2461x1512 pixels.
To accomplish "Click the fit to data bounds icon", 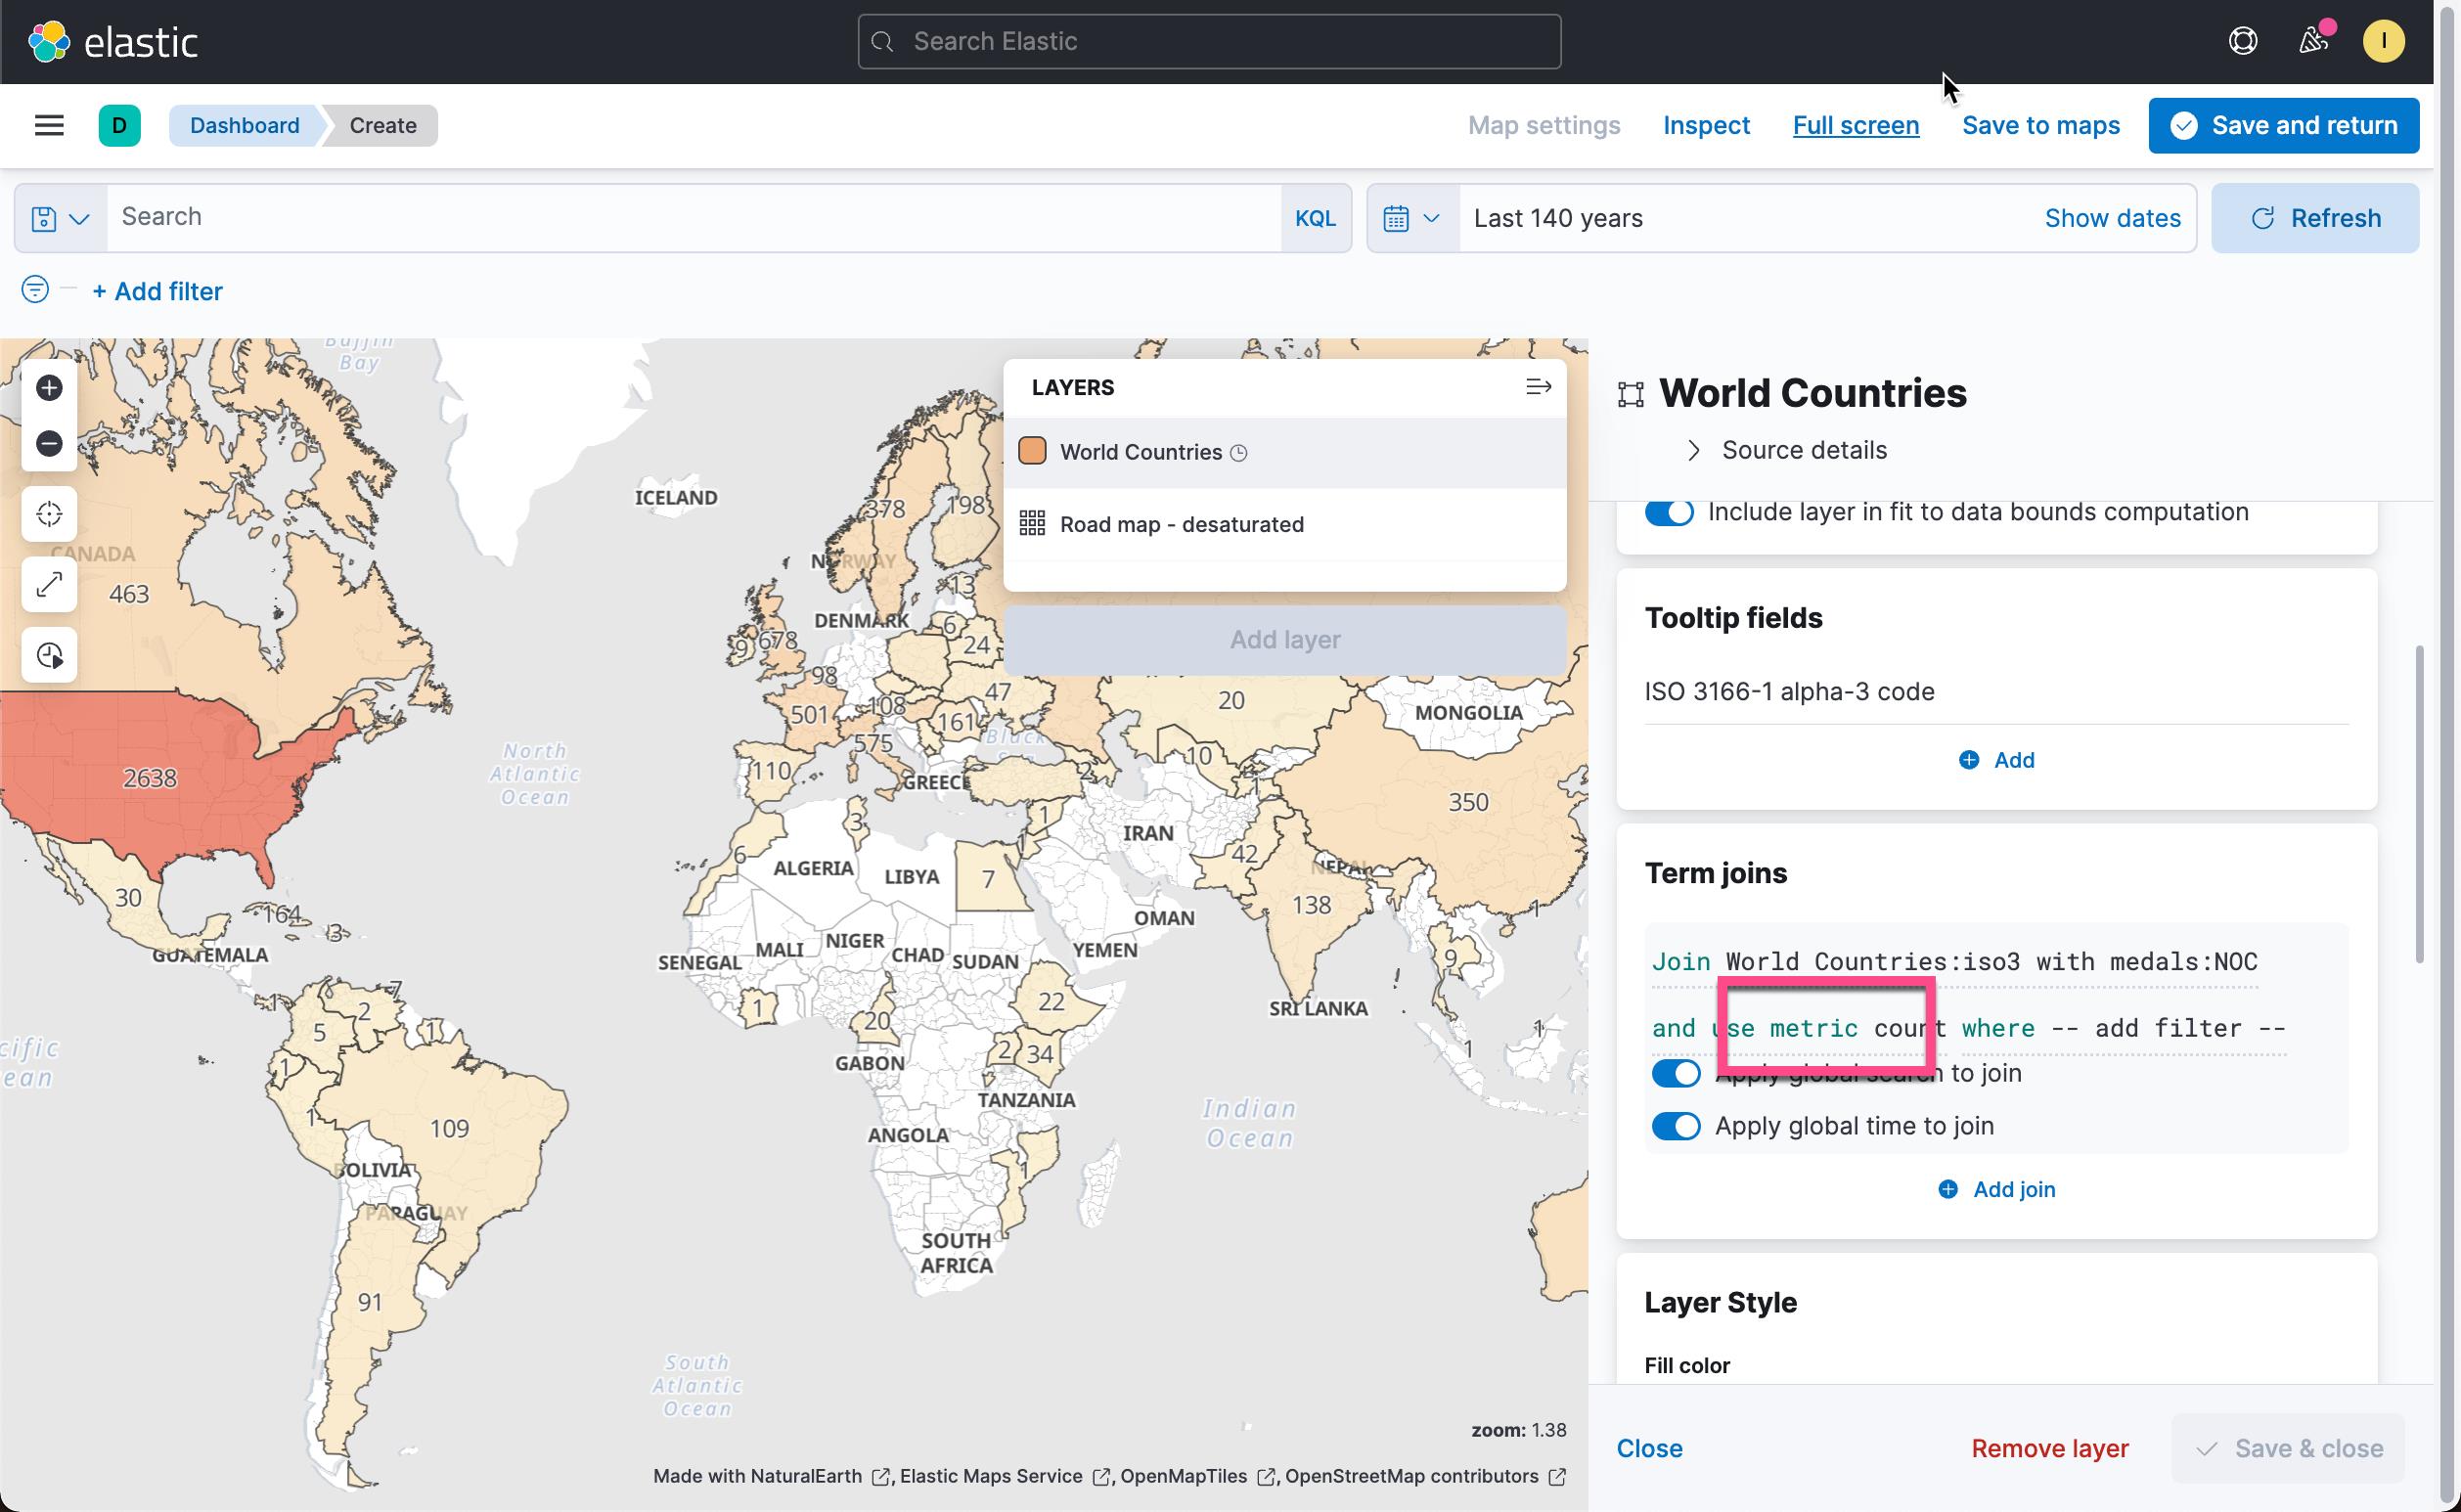I will [x=49, y=514].
